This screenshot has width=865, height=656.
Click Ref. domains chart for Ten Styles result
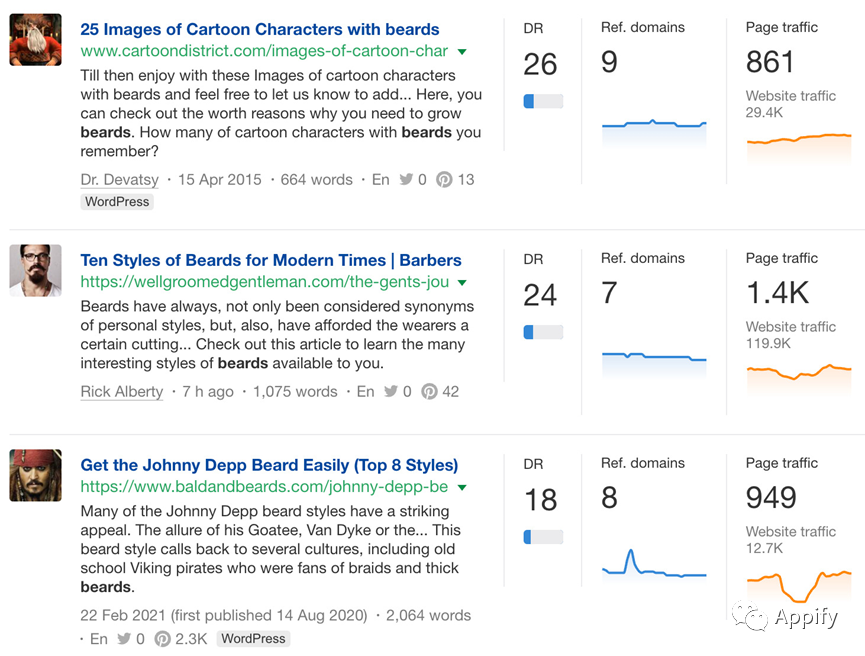[x=654, y=364]
